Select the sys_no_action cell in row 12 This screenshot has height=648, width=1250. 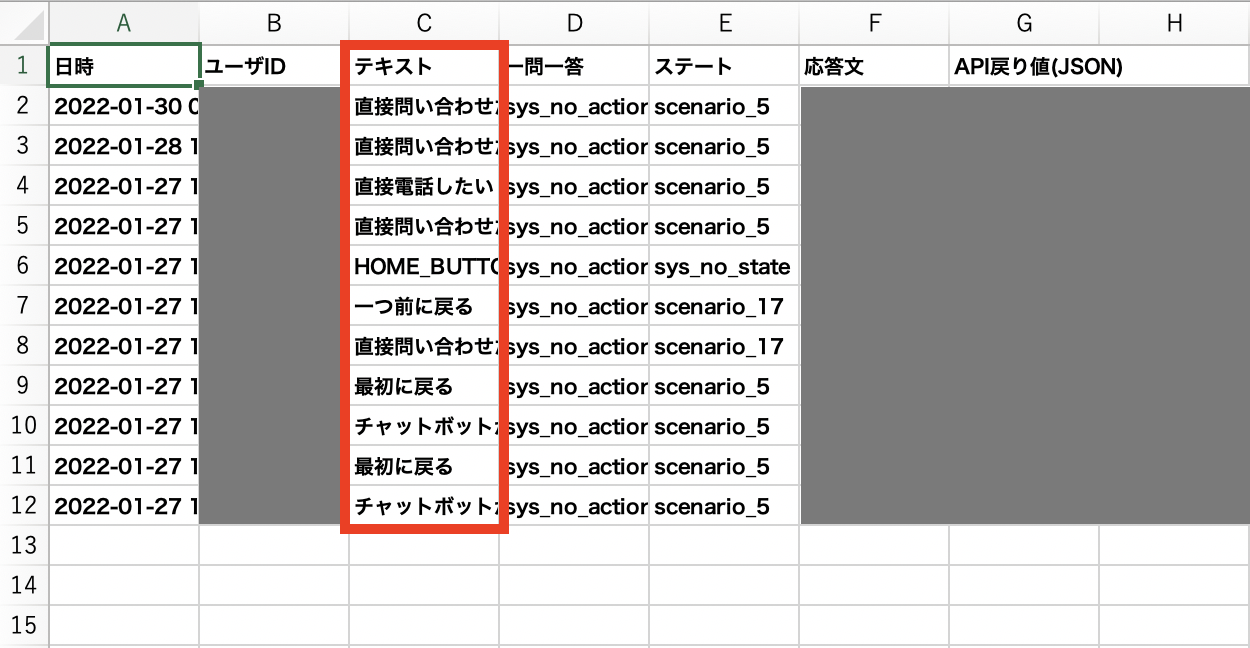574,506
